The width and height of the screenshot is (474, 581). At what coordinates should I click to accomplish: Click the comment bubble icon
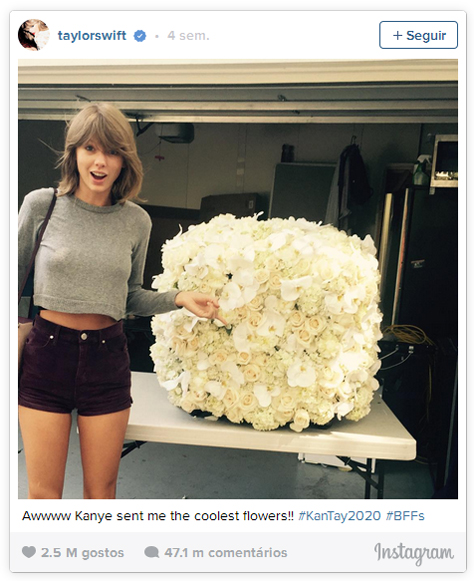[x=152, y=552]
